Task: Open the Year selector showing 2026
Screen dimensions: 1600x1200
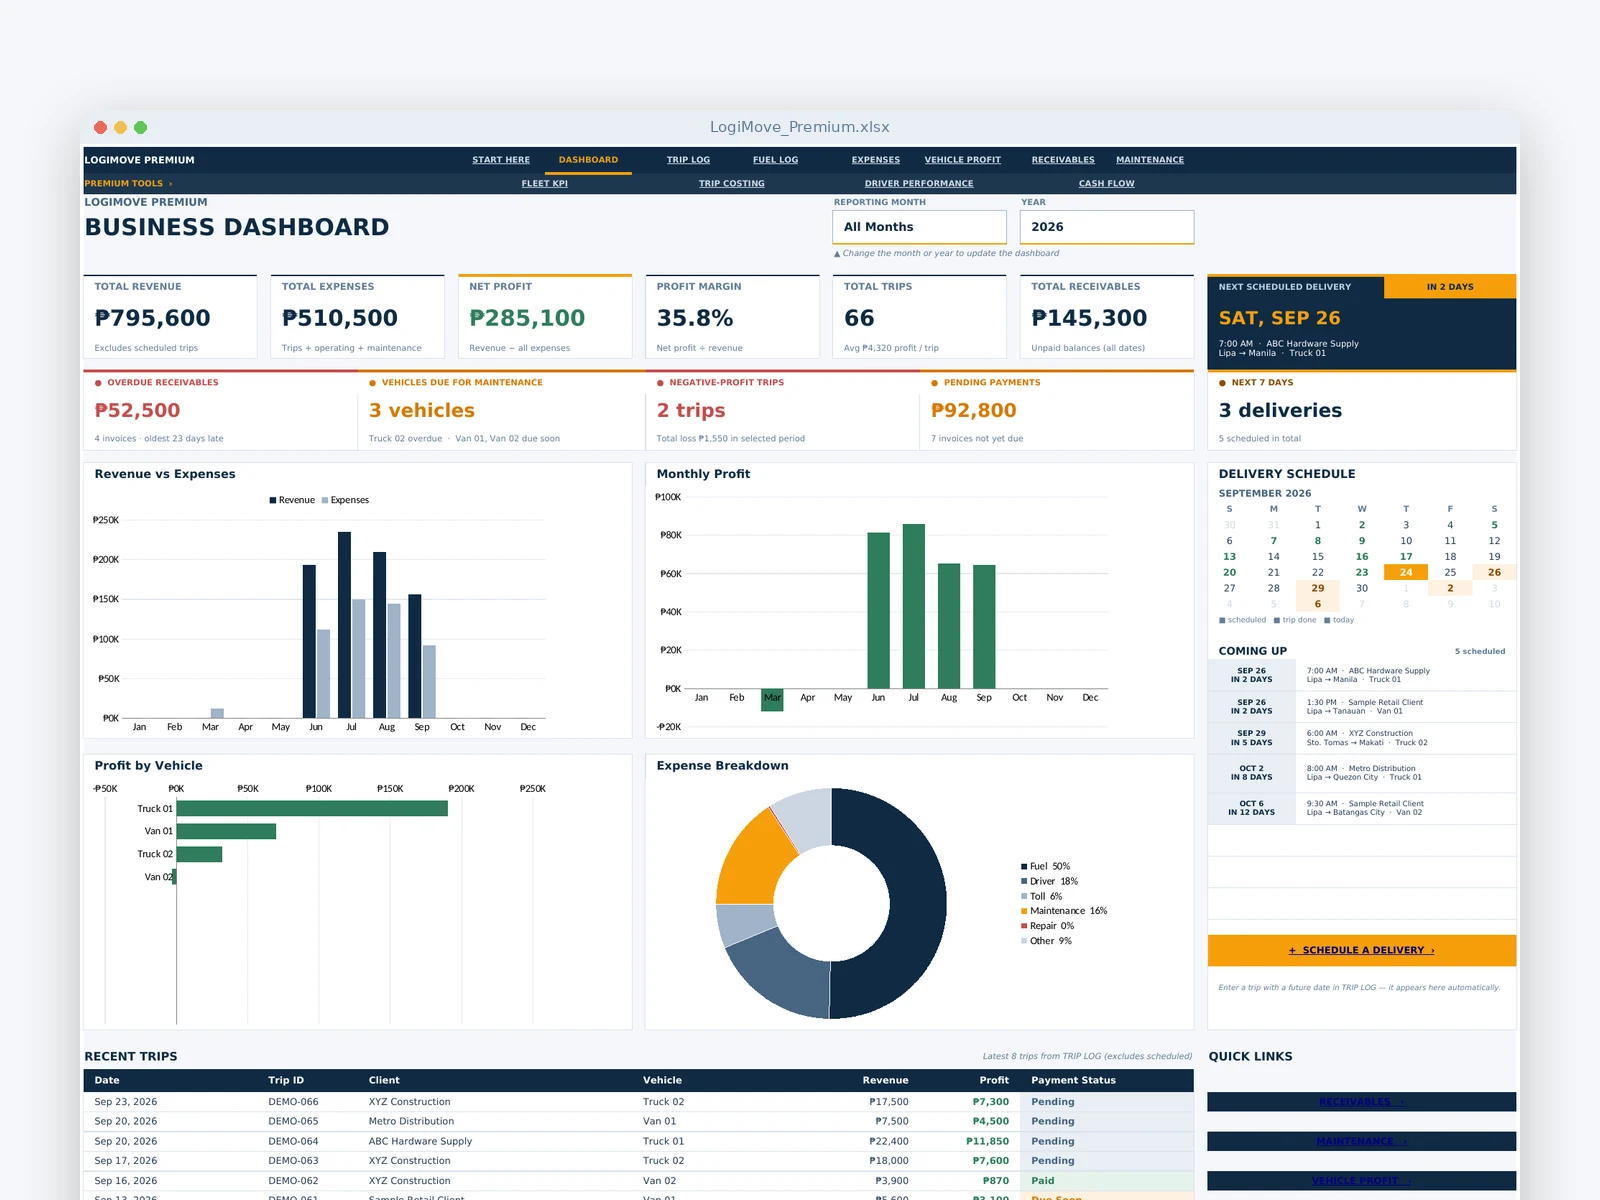Action: click(x=1107, y=227)
